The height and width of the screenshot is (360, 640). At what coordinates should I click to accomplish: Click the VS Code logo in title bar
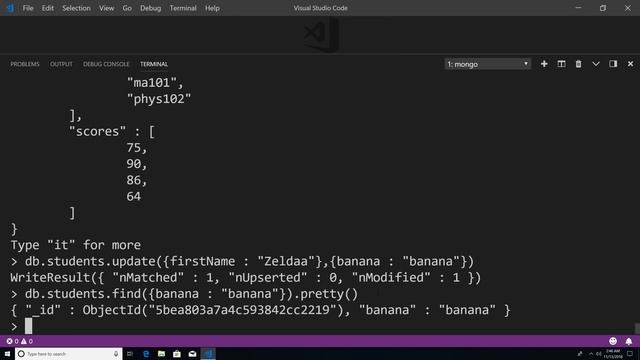[10, 8]
